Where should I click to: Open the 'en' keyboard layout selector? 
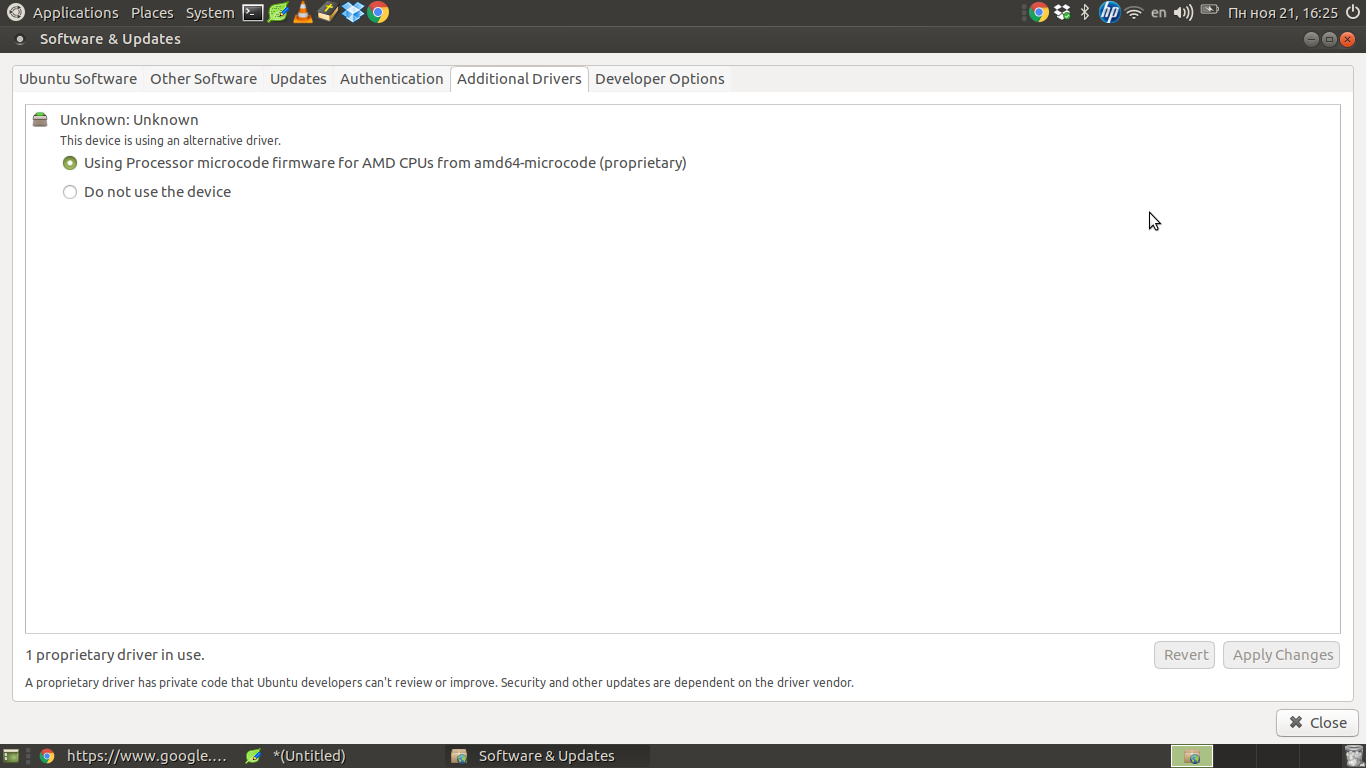1159,13
